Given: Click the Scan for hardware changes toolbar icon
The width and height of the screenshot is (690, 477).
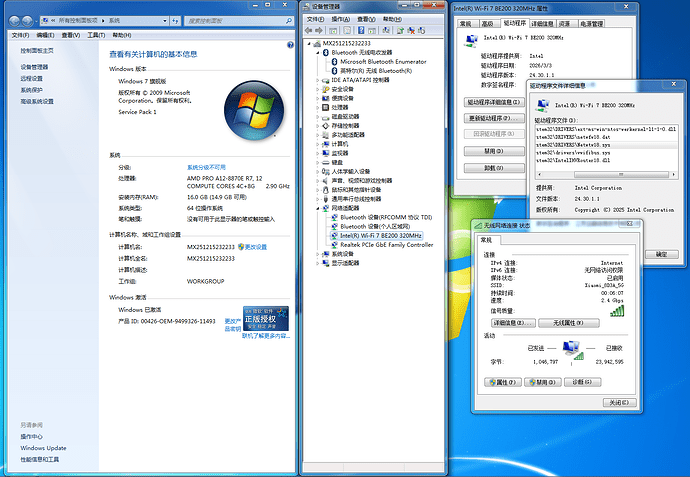Looking at the screenshot, I should click(386, 30).
